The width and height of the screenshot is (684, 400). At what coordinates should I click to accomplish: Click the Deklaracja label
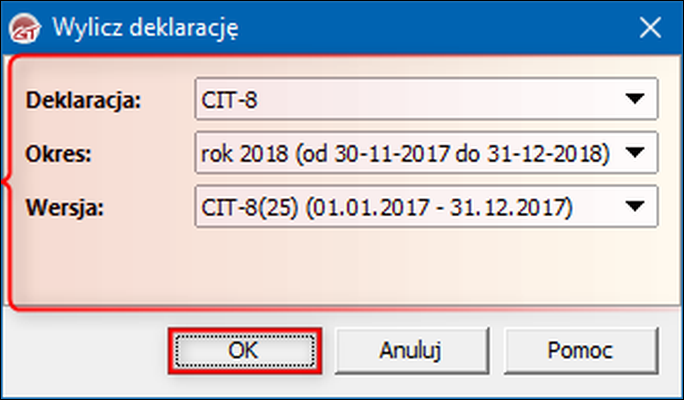point(83,100)
